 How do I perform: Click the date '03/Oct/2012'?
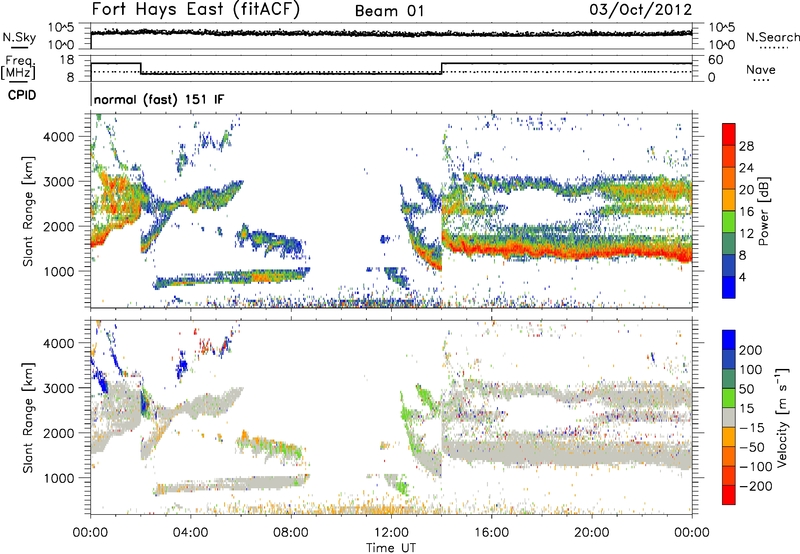pos(641,10)
